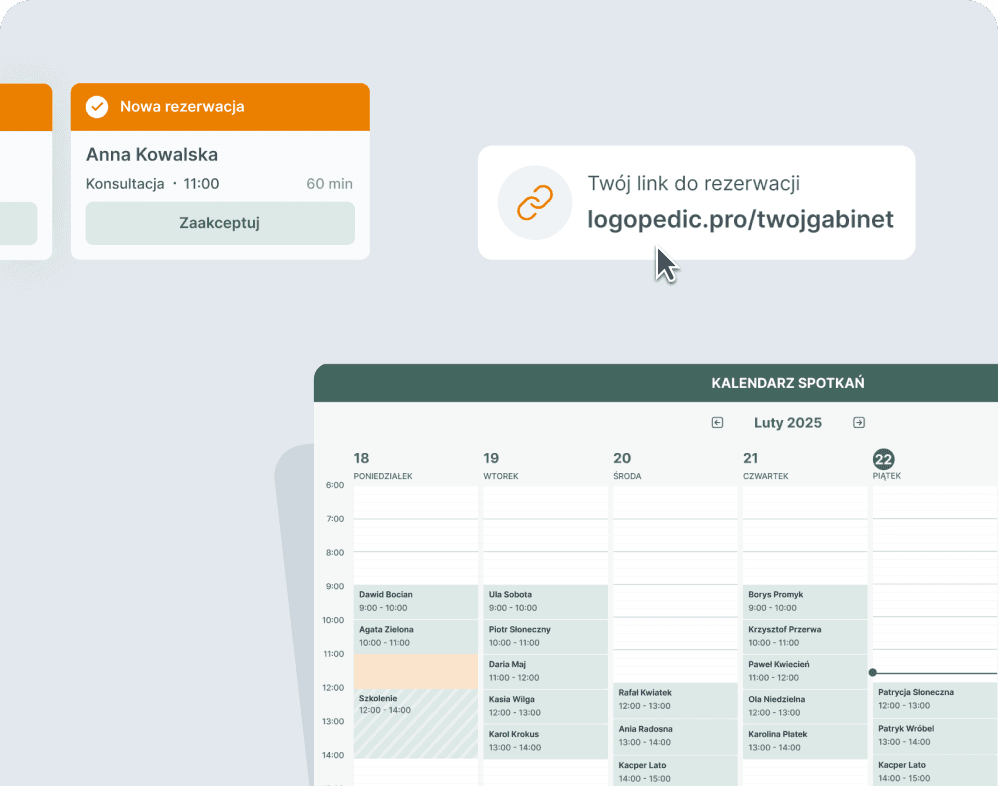Click the 12:00 time label
This screenshot has width=998, height=786.
pos(333,687)
